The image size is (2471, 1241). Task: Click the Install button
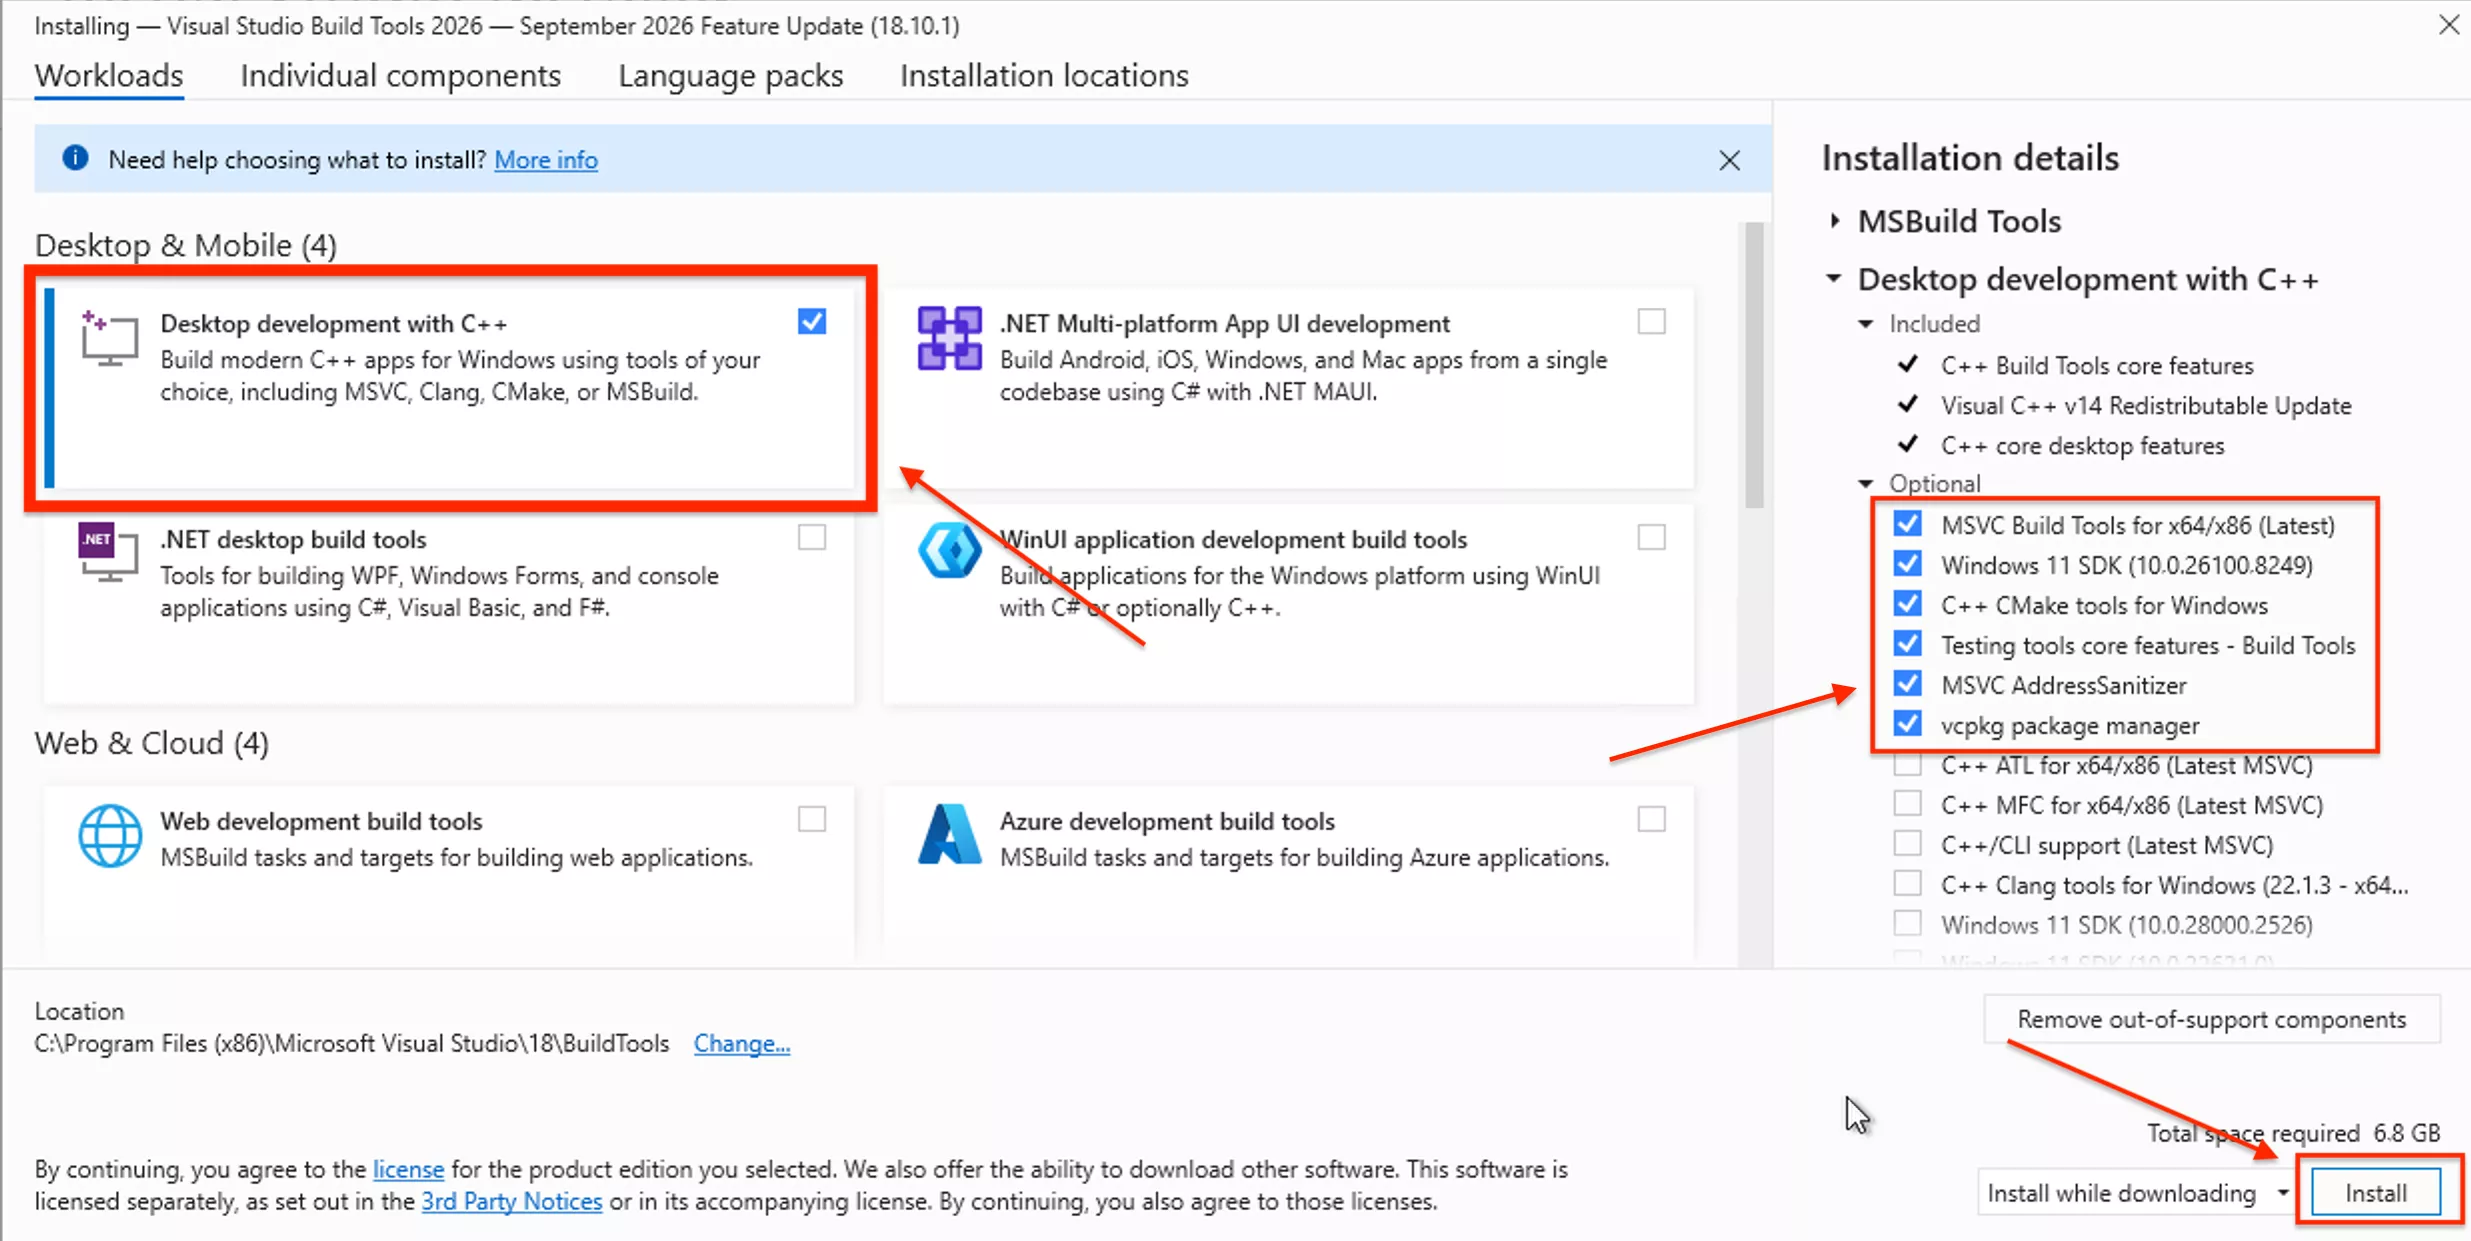pos(2376,1193)
